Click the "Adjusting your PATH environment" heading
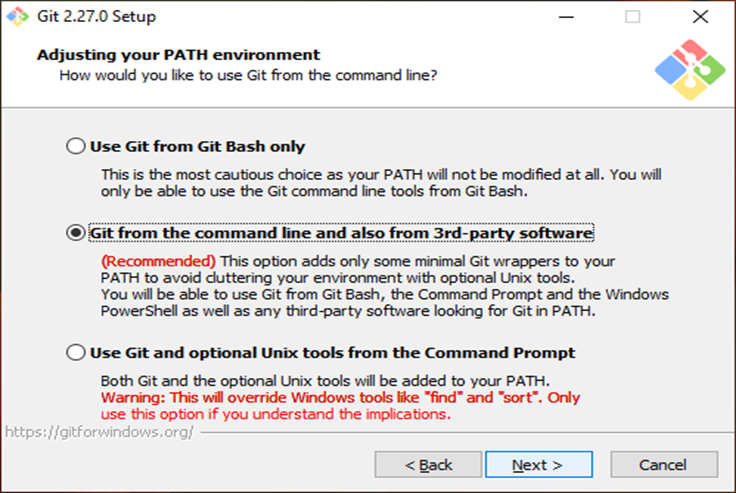Screen dimensions: 736x493 tap(178, 55)
